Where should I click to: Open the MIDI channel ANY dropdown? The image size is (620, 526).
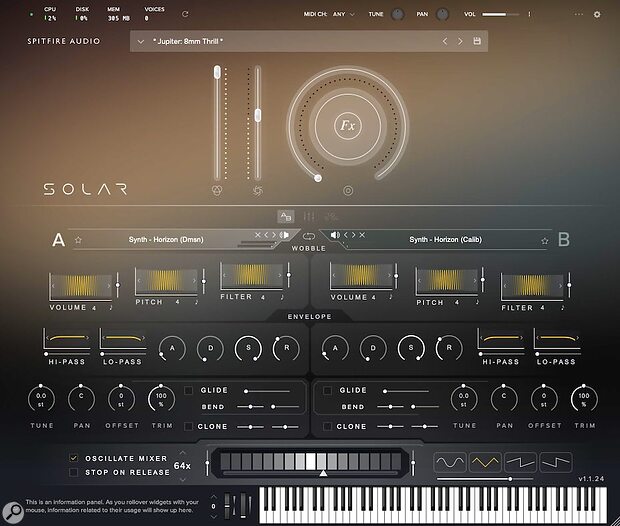344,14
